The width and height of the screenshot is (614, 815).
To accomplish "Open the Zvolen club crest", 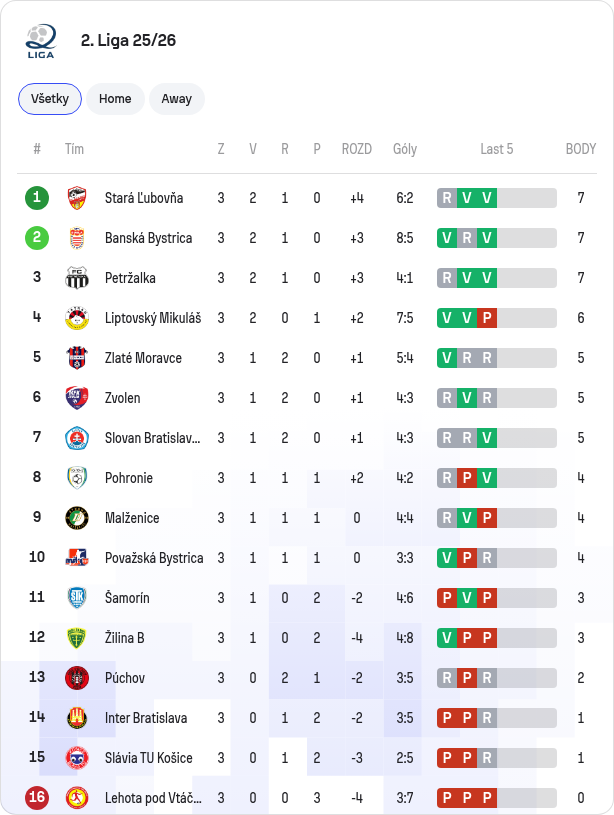I will coord(77,398).
